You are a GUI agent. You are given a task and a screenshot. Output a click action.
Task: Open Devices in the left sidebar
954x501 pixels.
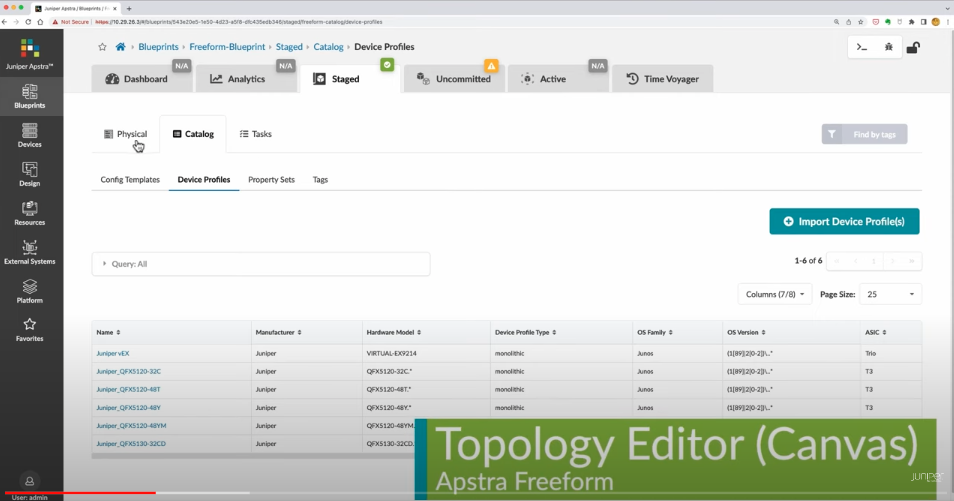click(30, 135)
